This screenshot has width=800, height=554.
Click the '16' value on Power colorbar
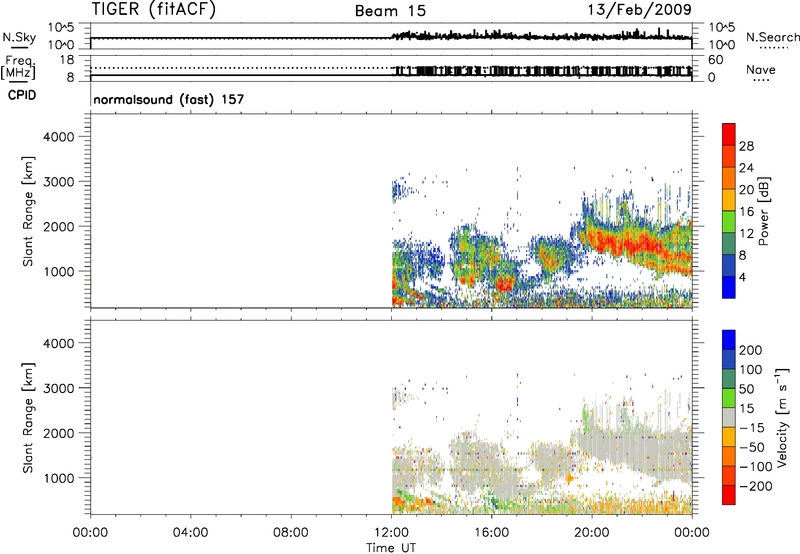coord(746,212)
